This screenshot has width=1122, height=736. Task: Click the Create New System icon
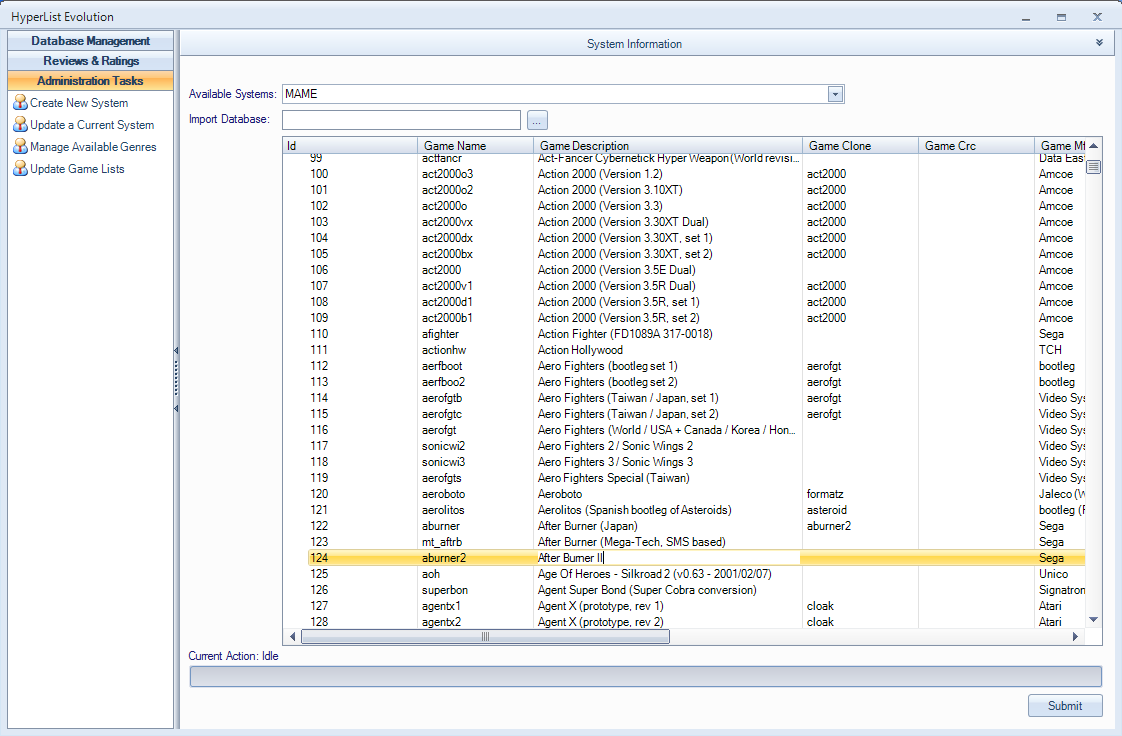coord(20,103)
